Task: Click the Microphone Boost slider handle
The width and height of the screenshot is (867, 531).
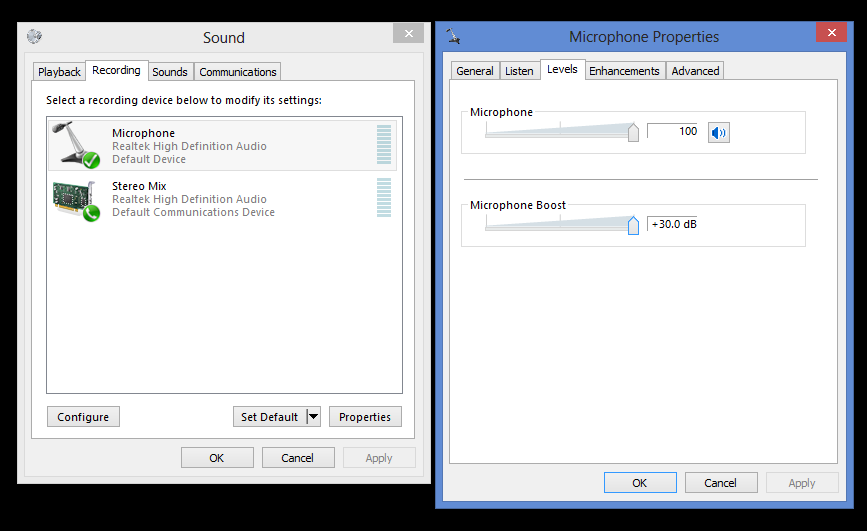Action: click(633, 225)
